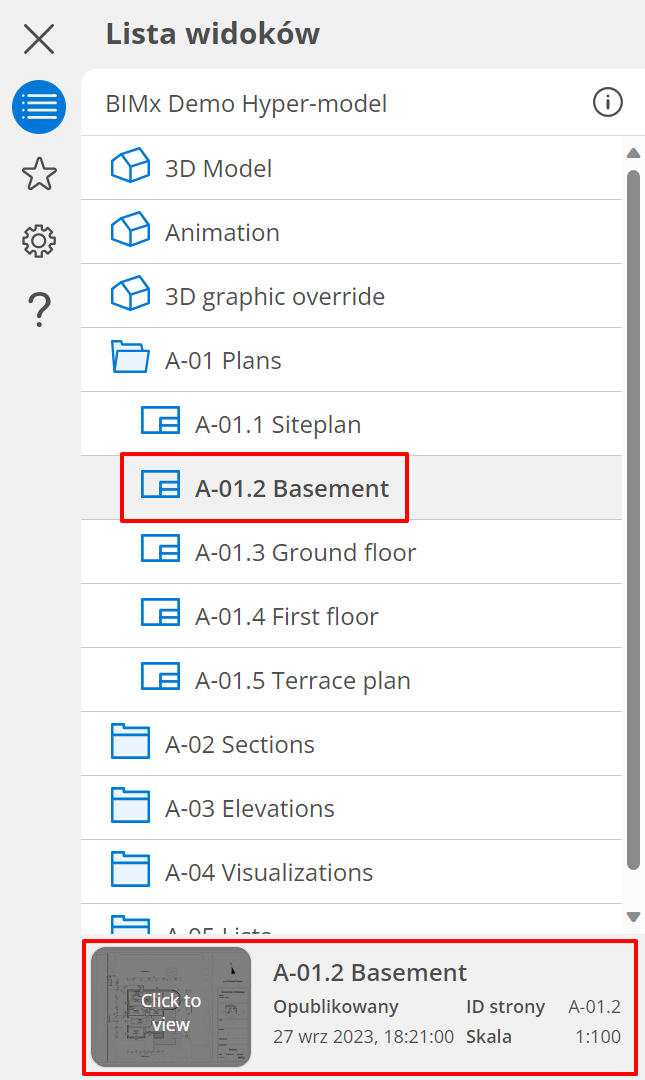Click the 3D graphic override cube icon
Viewport: 645px width, 1080px height.
(130, 296)
